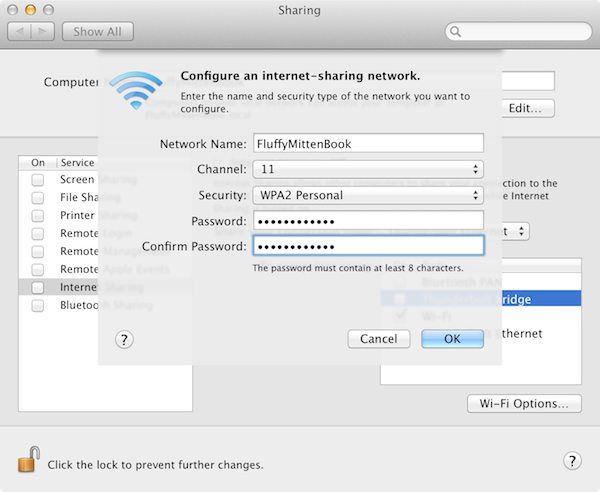This screenshot has height=492, width=600.
Task: Select the Internet Sharing service row
Action: [105, 287]
